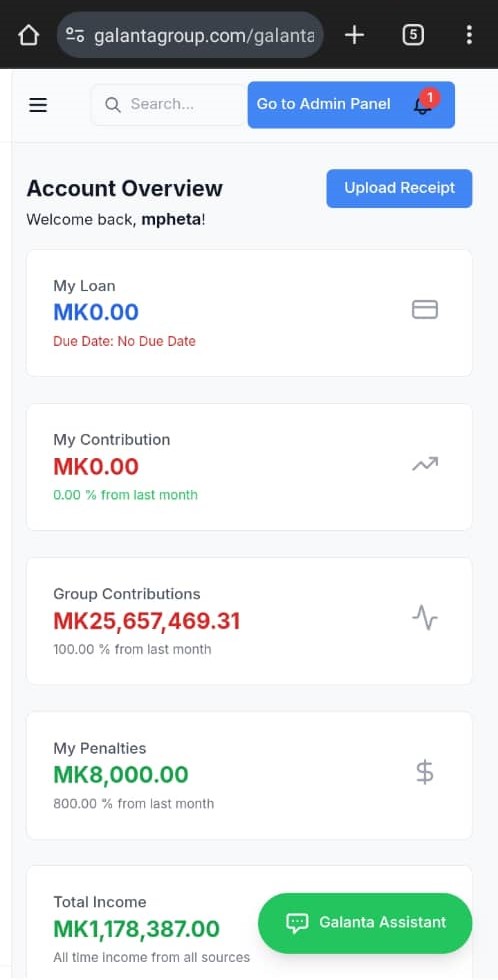Click the notification bell icon
This screenshot has height=980, width=498.
tap(423, 105)
